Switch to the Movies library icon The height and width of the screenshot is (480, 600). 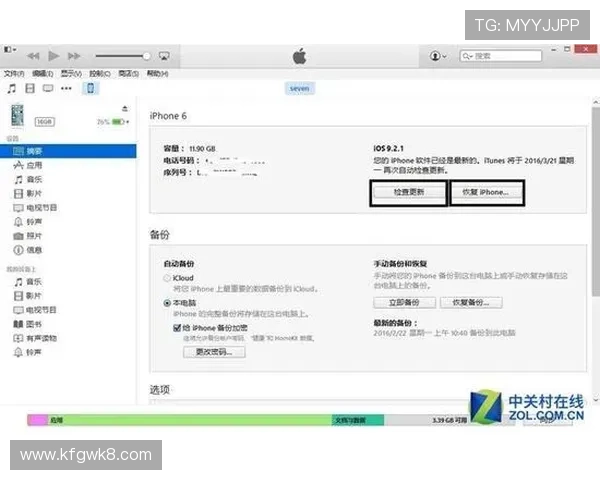tap(30, 89)
